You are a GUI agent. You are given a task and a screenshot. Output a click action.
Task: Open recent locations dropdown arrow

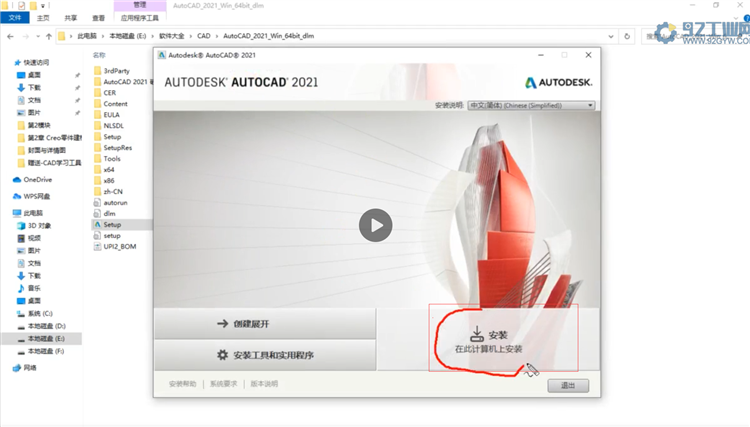pos(38,36)
